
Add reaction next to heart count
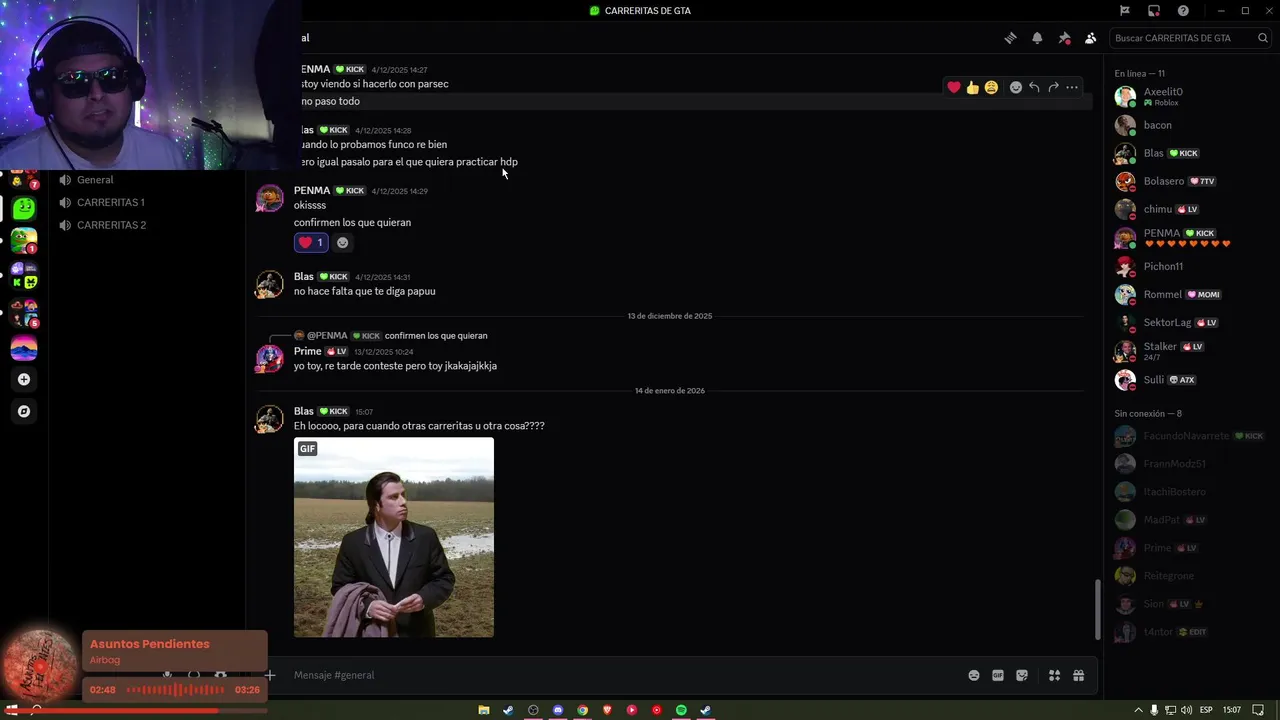point(343,242)
